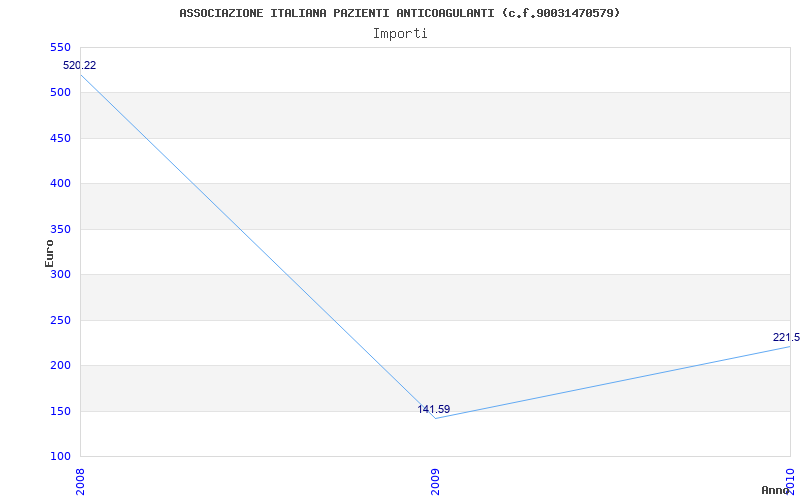Click the 550 y-axis tick label

click(x=60, y=47)
